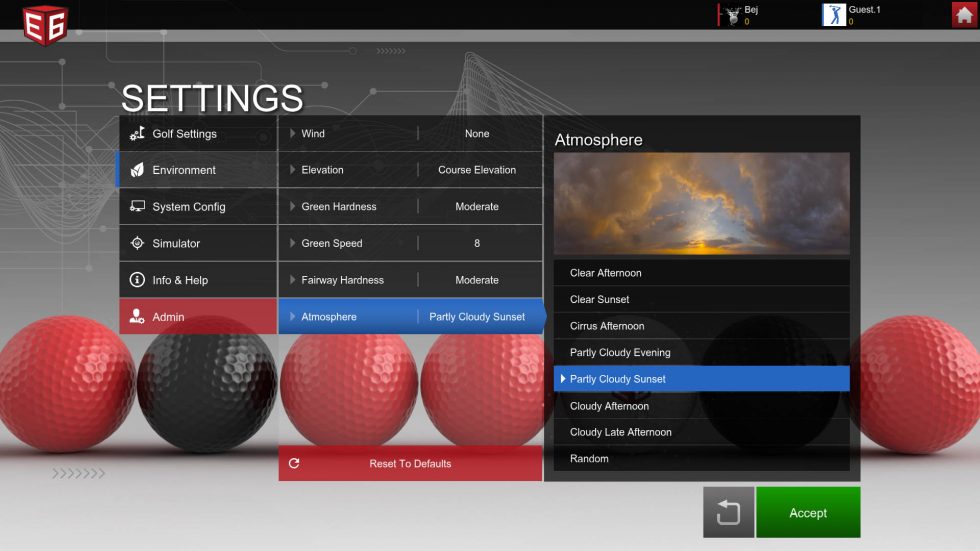This screenshot has width=980, height=551.
Task: Choose Random atmosphere
Action: pyautogui.click(x=701, y=458)
